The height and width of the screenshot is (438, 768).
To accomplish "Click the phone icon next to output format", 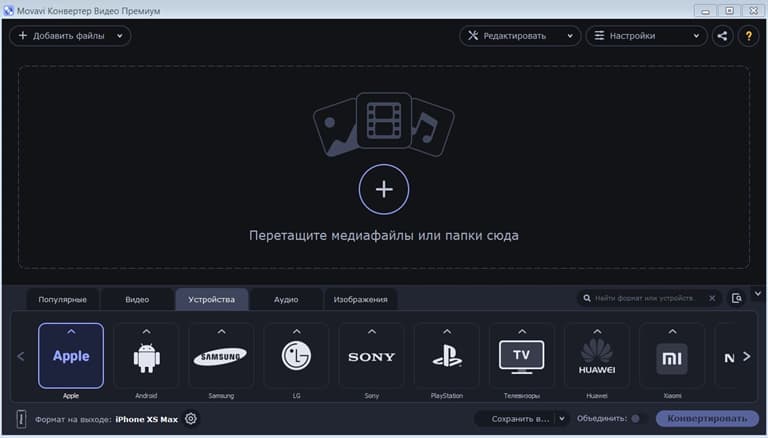I will [x=21, y=419].
